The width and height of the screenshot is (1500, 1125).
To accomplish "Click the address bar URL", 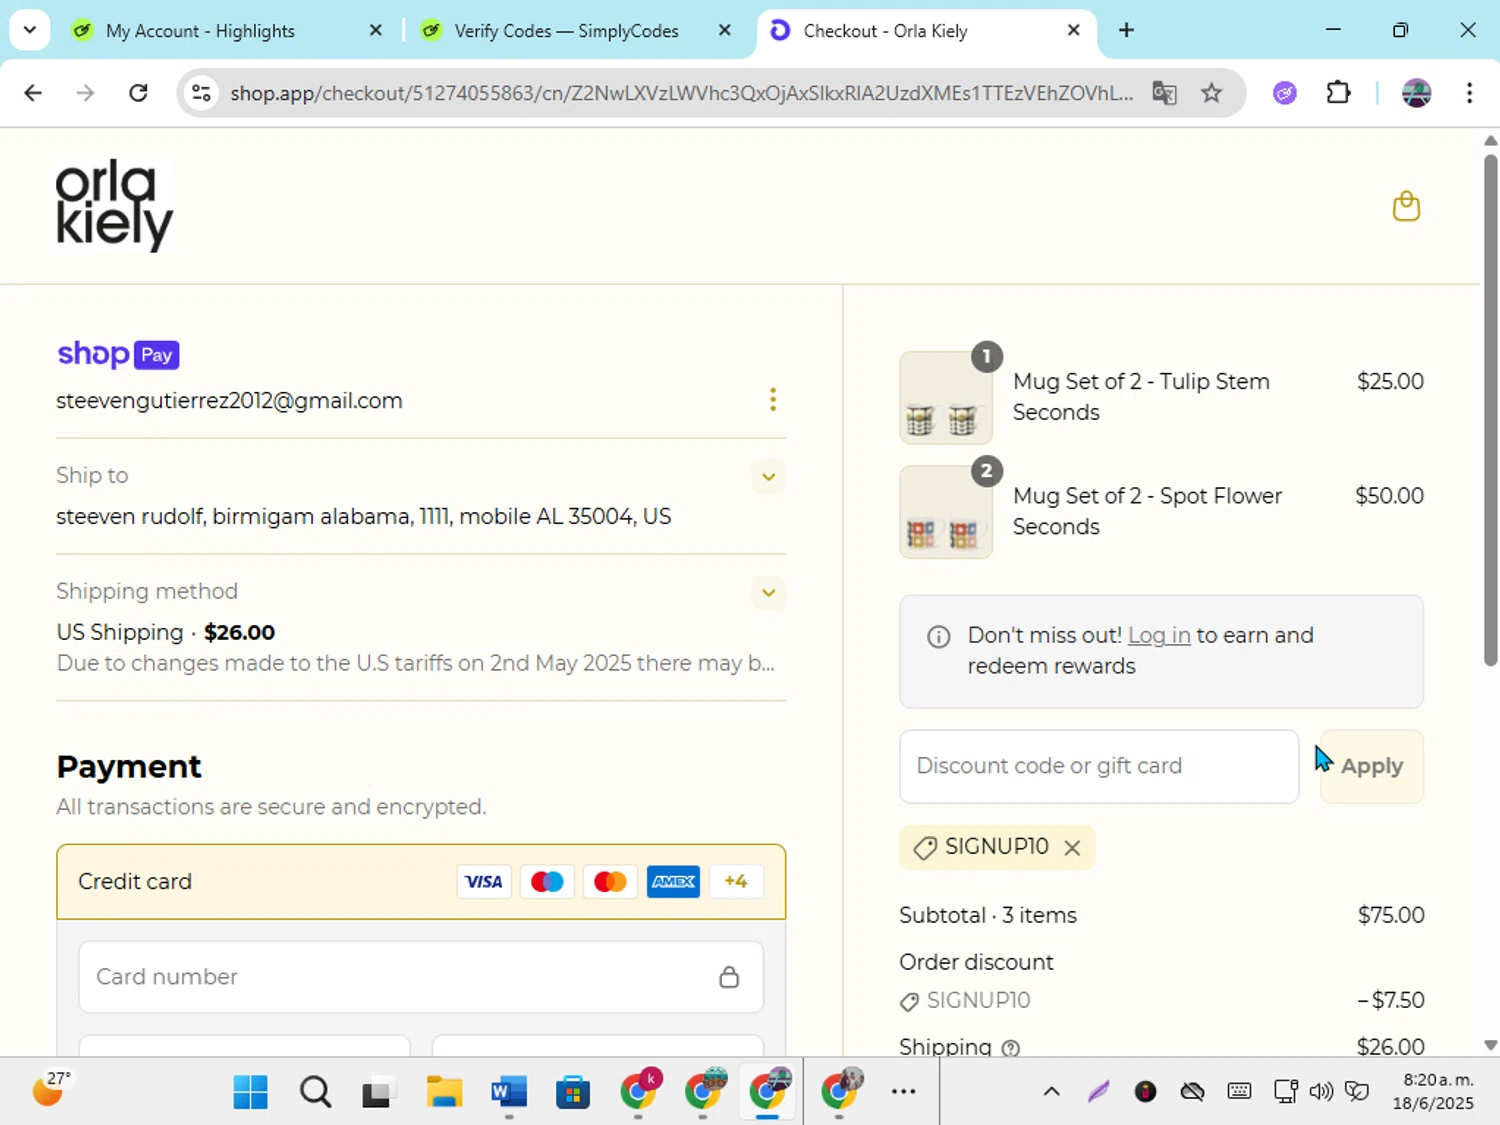I will 681,93.
